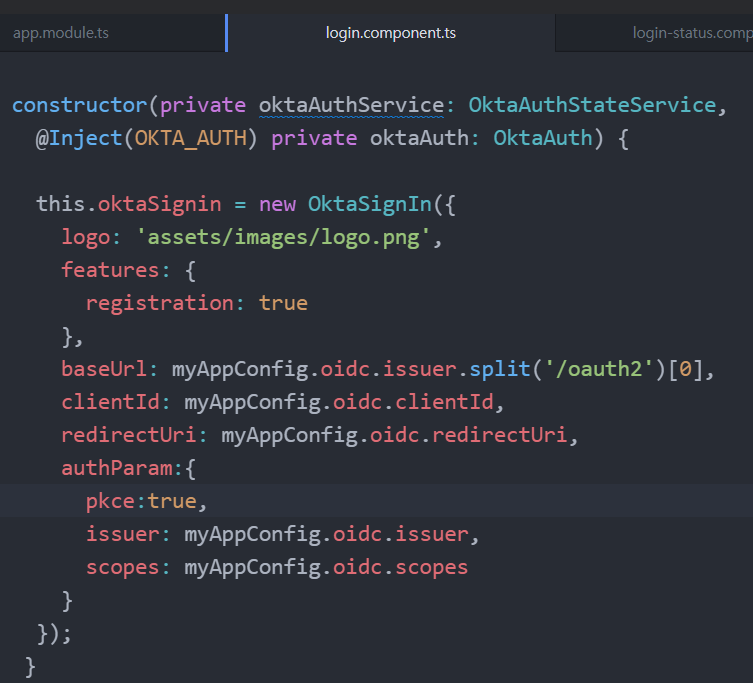Click oidc.scopes value at line end
The image size is (753, 683).
(401, 567)
